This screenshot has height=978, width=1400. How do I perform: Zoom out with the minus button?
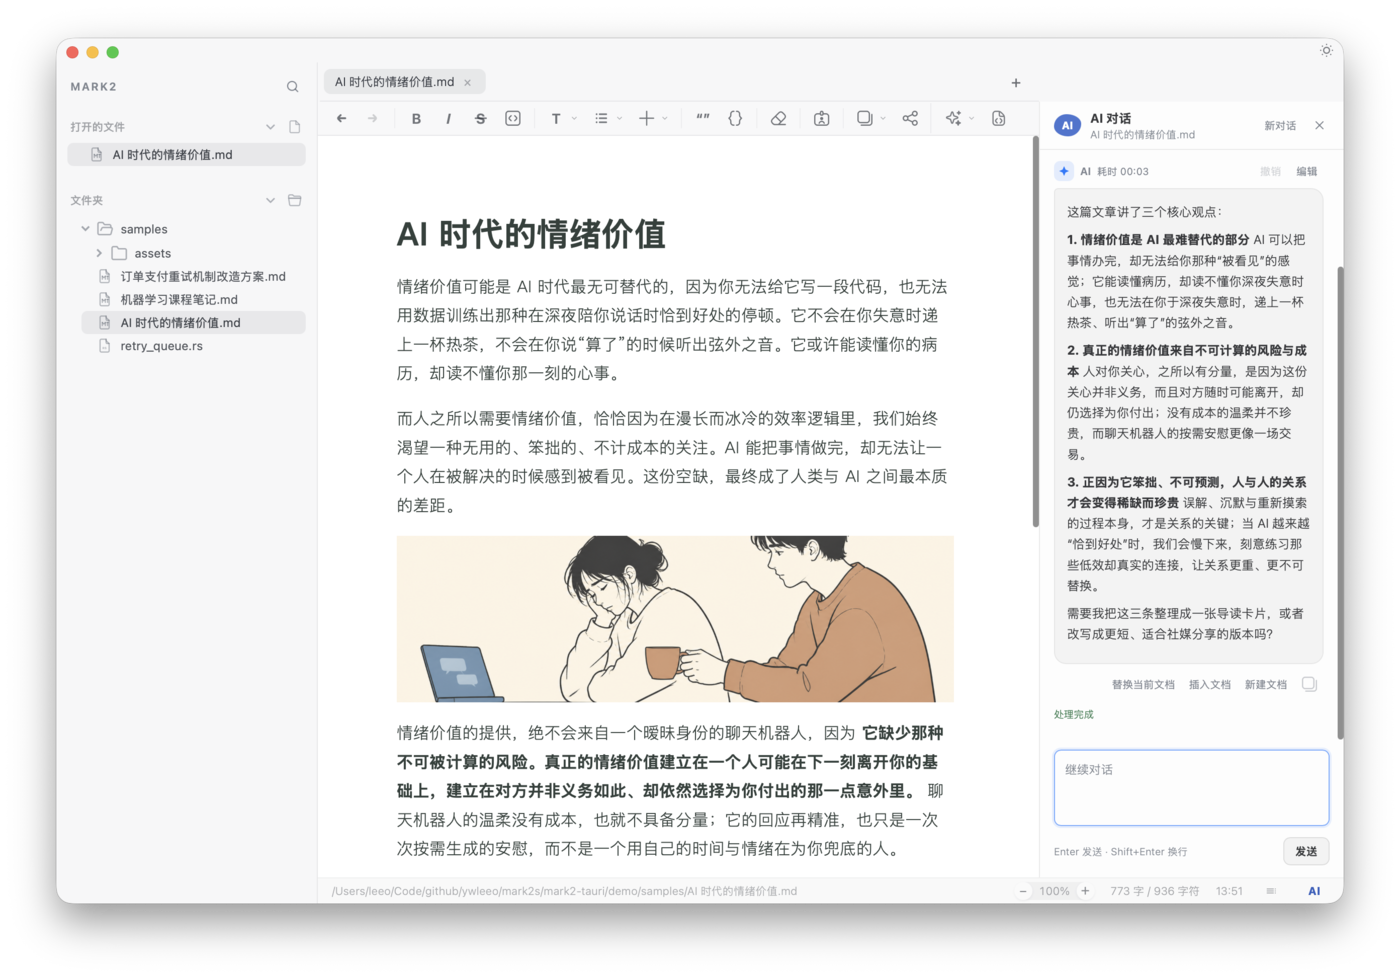pos(1023,891)
